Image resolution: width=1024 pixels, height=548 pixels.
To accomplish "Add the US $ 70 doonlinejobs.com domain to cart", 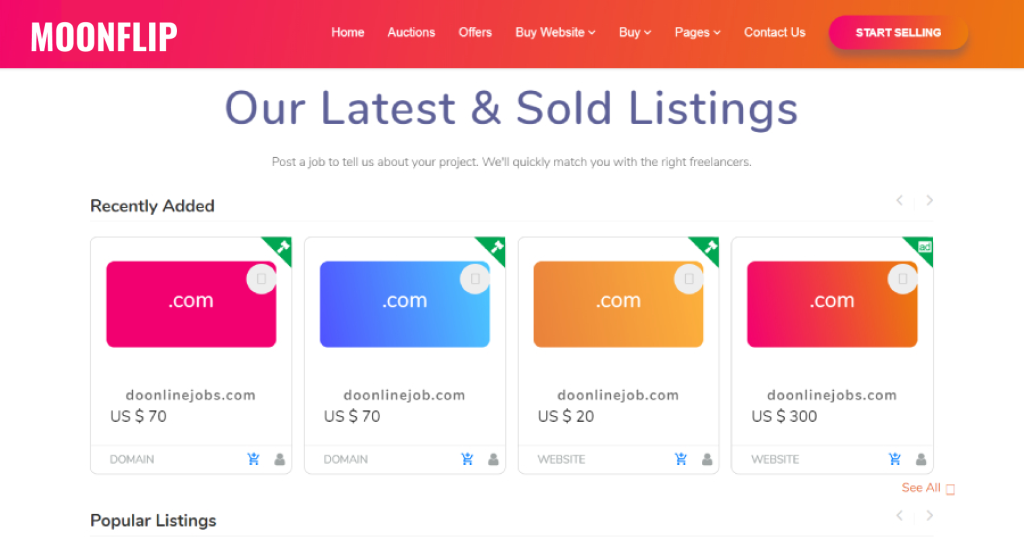I will coord(253,459).
